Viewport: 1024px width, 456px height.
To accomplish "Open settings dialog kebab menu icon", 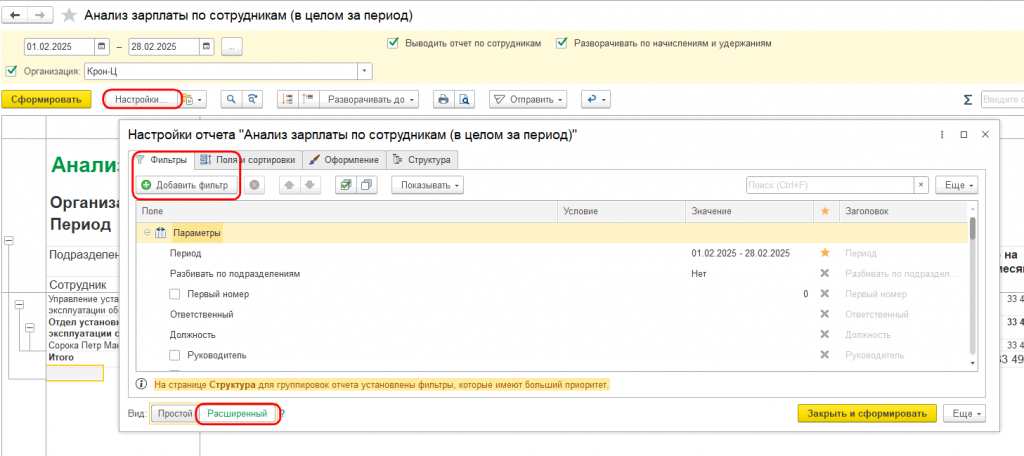I will coord(942,134).
